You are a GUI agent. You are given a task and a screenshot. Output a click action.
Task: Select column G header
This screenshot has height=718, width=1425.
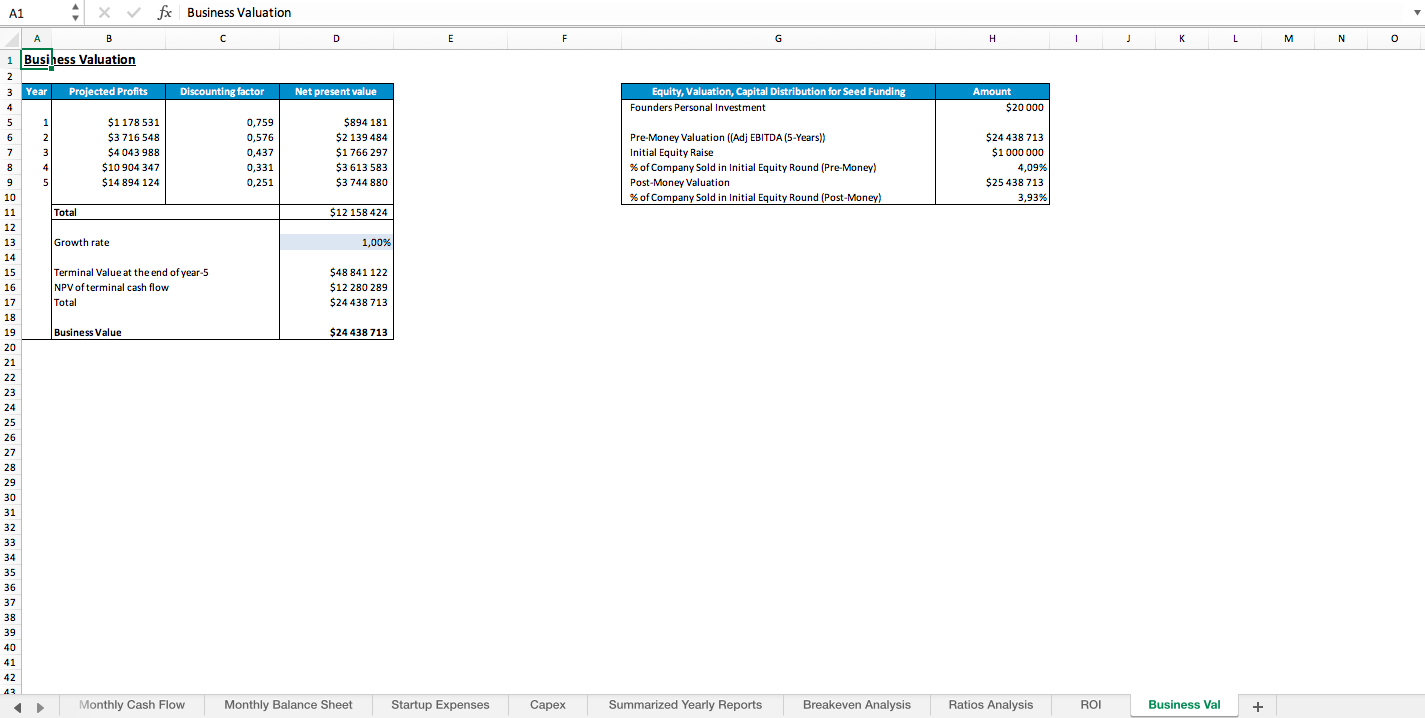778,38
